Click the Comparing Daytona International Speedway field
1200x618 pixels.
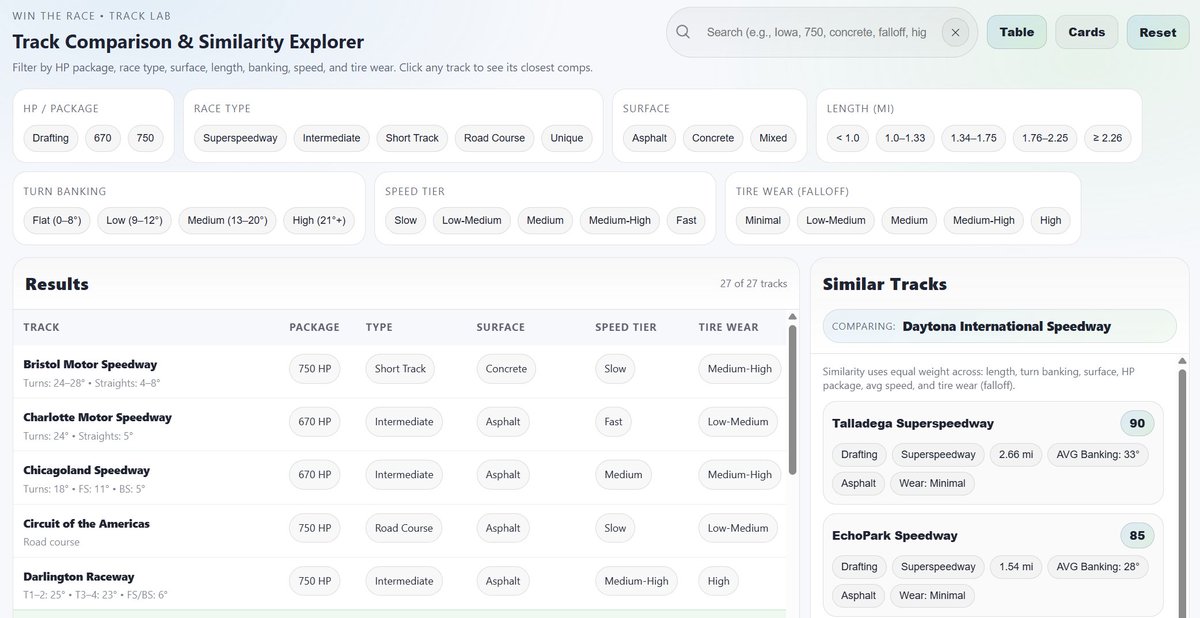pyautogui.click(x=999, y=326)
